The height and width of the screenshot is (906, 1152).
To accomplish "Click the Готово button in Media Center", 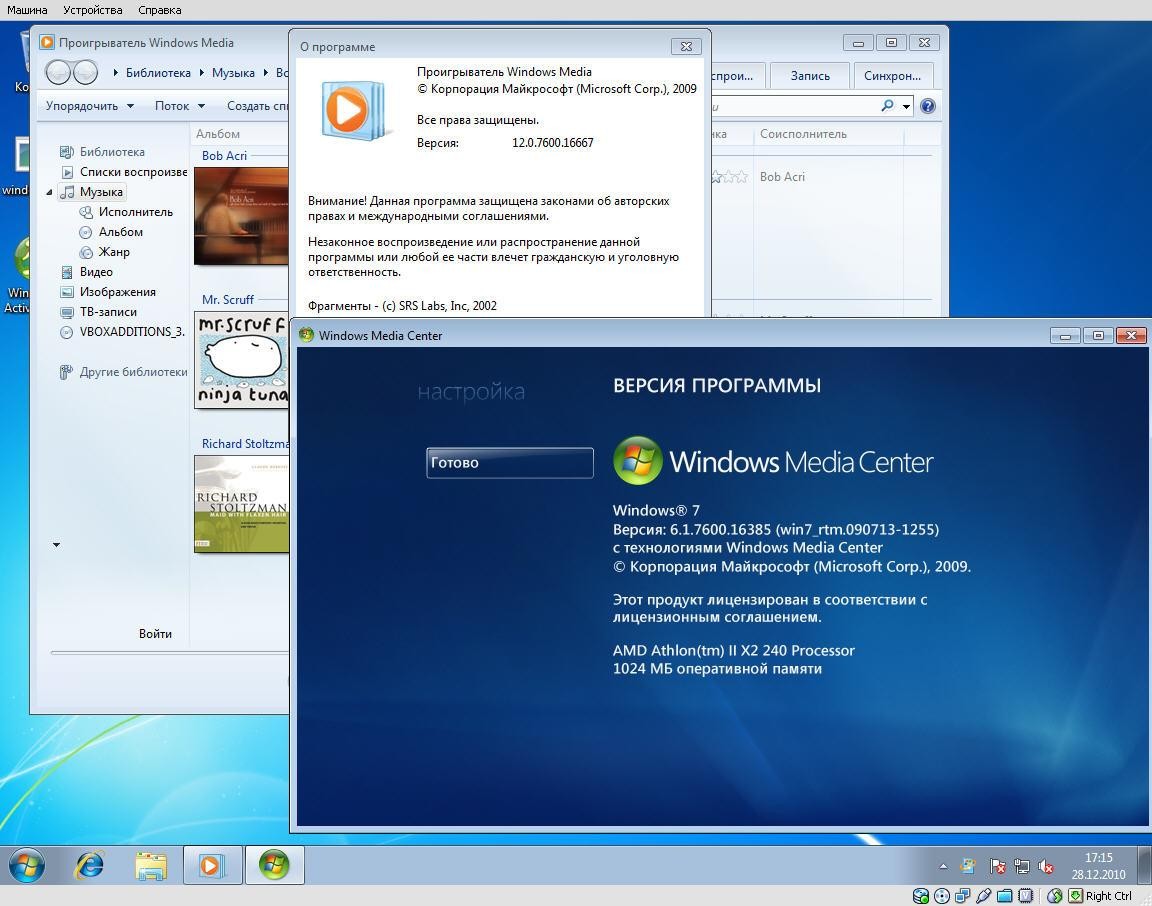I will 510,463.
